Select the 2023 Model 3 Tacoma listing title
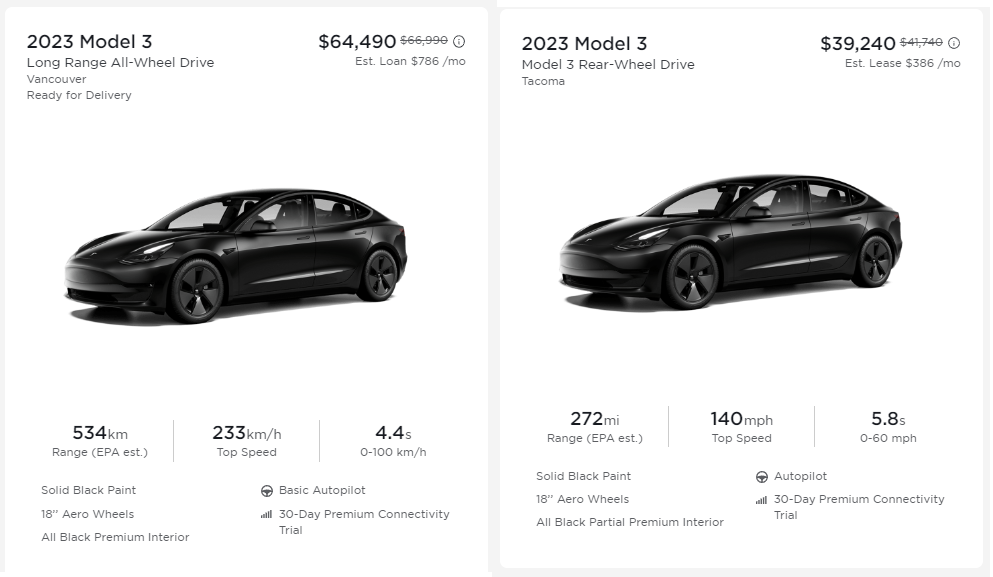This screenshot has height=577, width=993. 584,43
